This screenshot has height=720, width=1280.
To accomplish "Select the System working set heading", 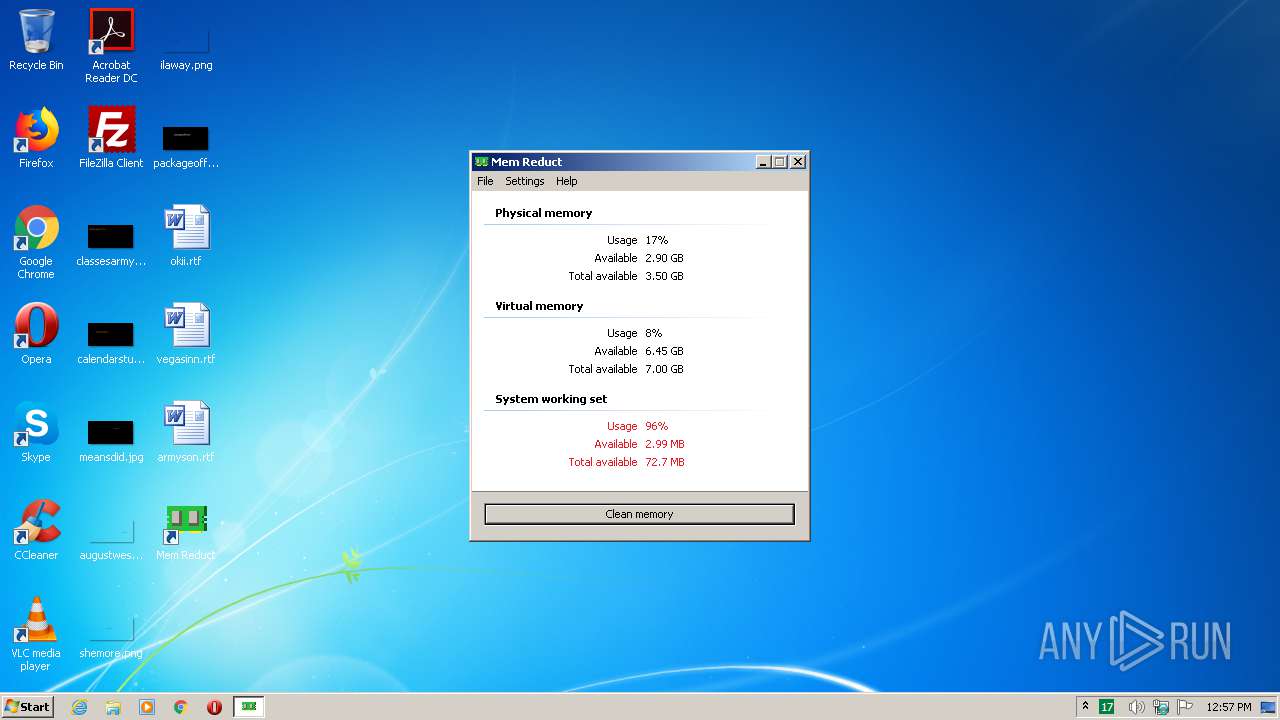I will [x=551, y=399].
